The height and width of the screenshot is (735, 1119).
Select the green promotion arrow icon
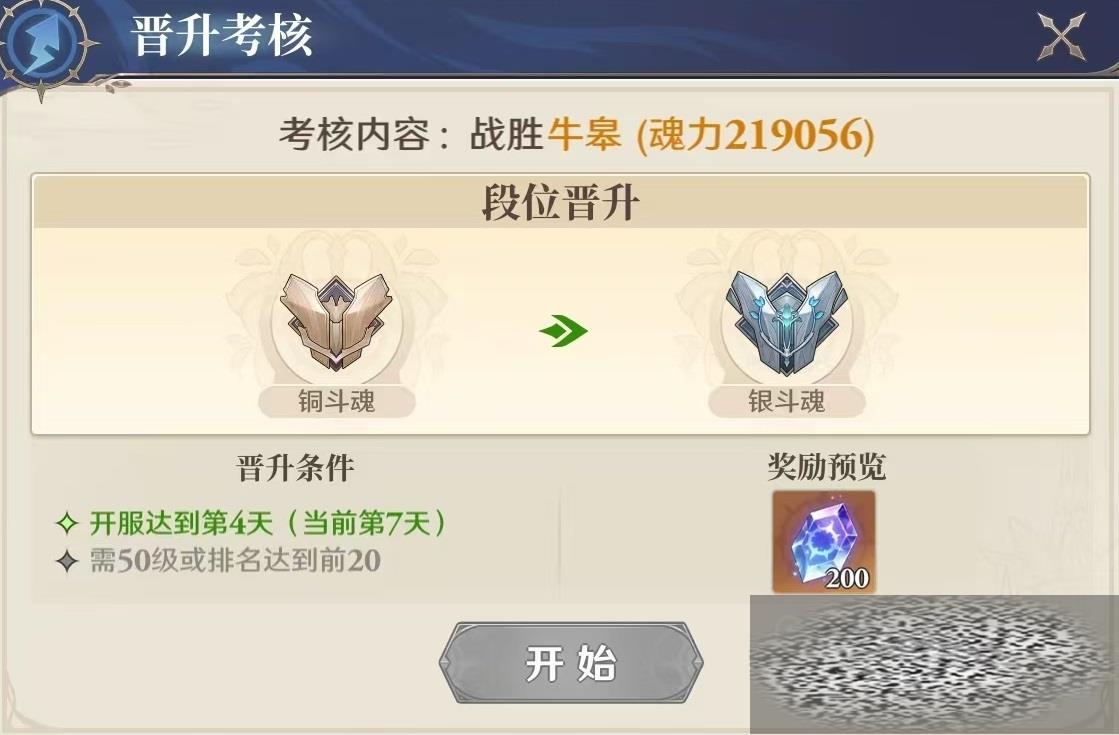[x=563, y=330]
